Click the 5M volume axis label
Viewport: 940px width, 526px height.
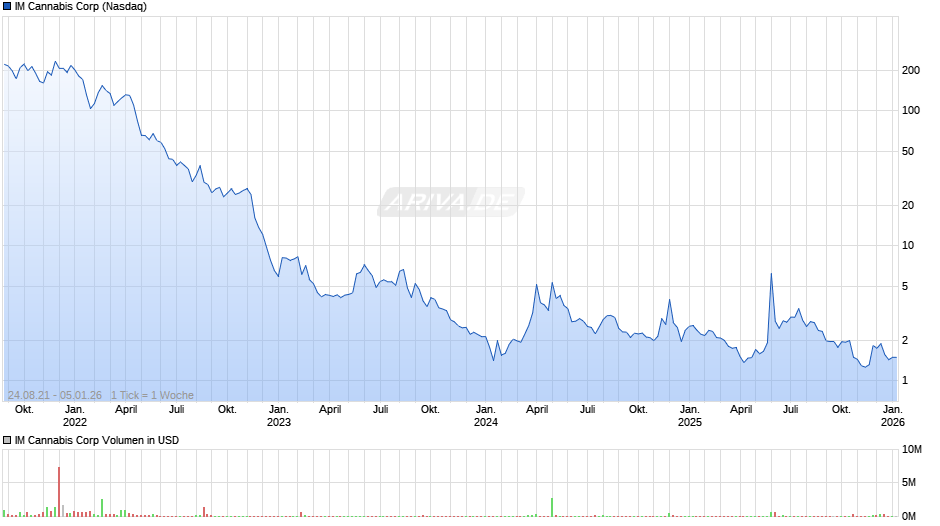click(909, 482)
